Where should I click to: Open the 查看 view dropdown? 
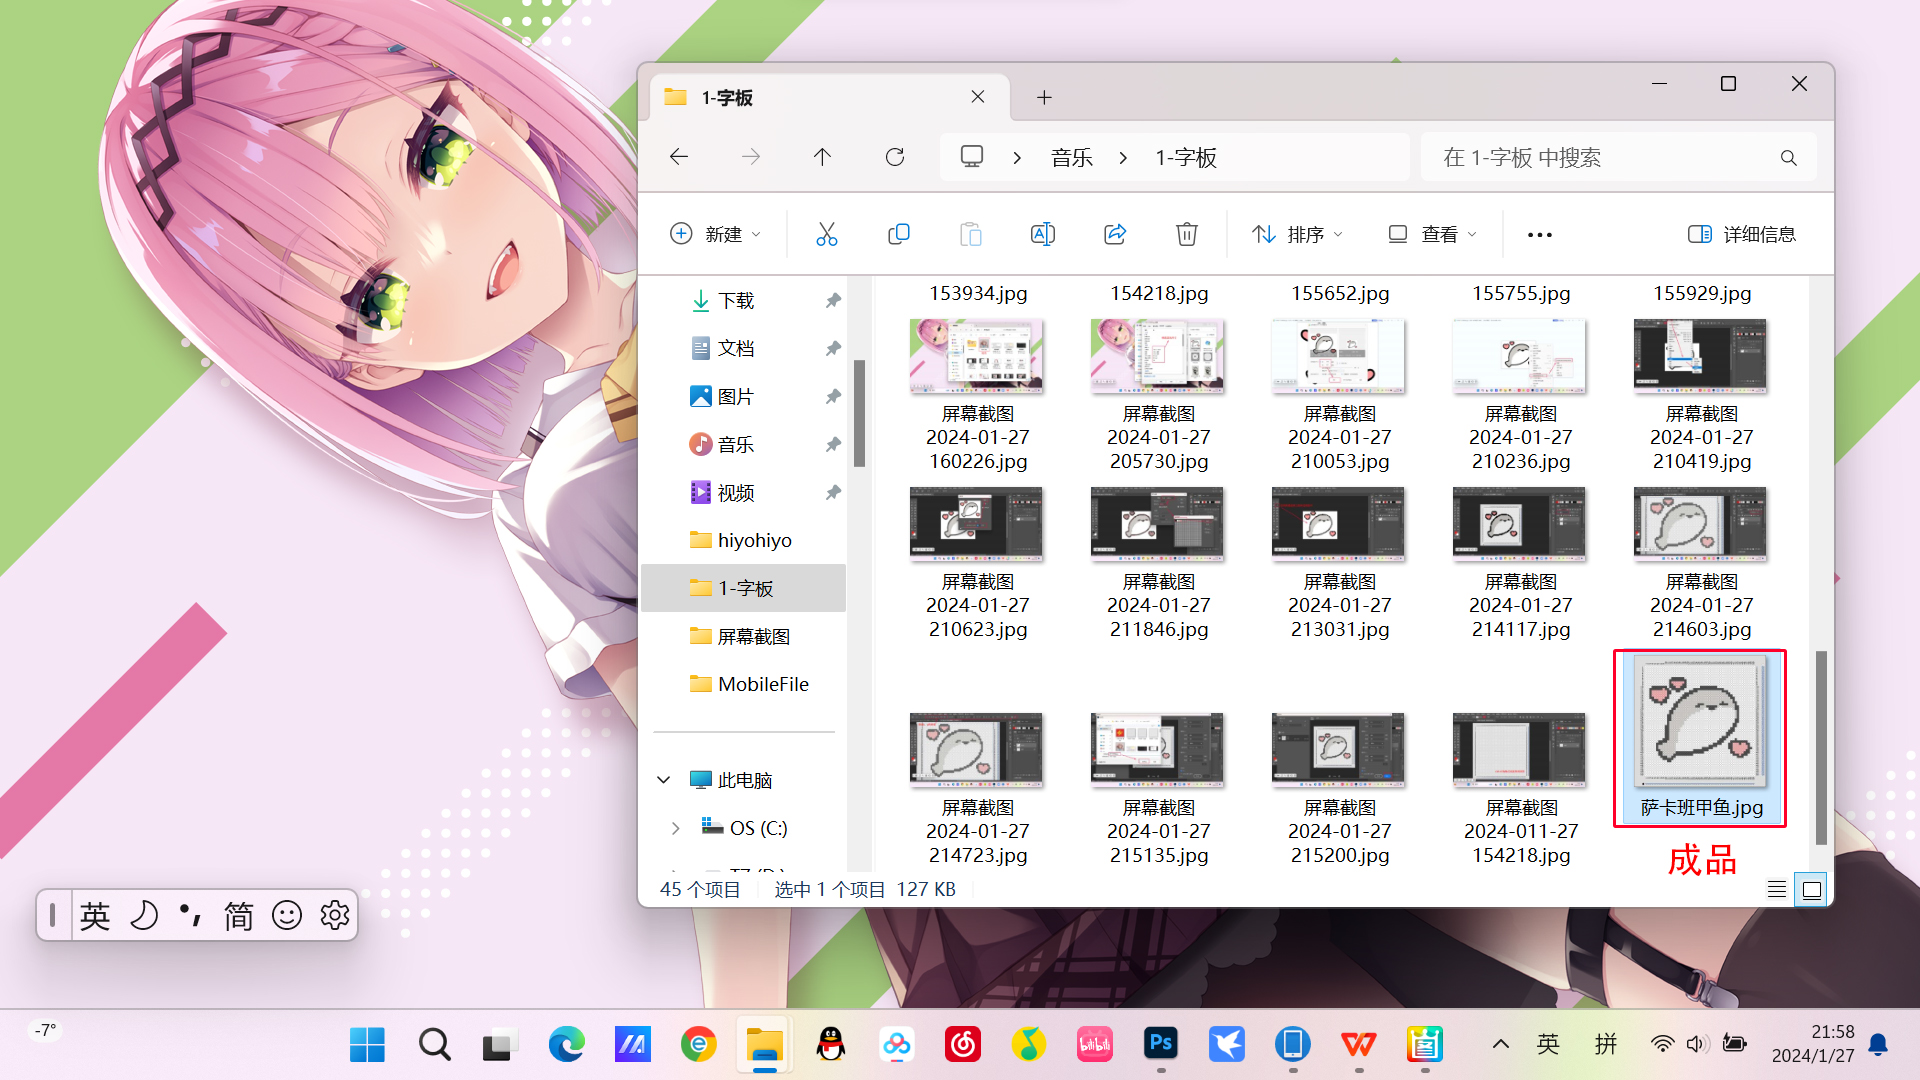1432,234
